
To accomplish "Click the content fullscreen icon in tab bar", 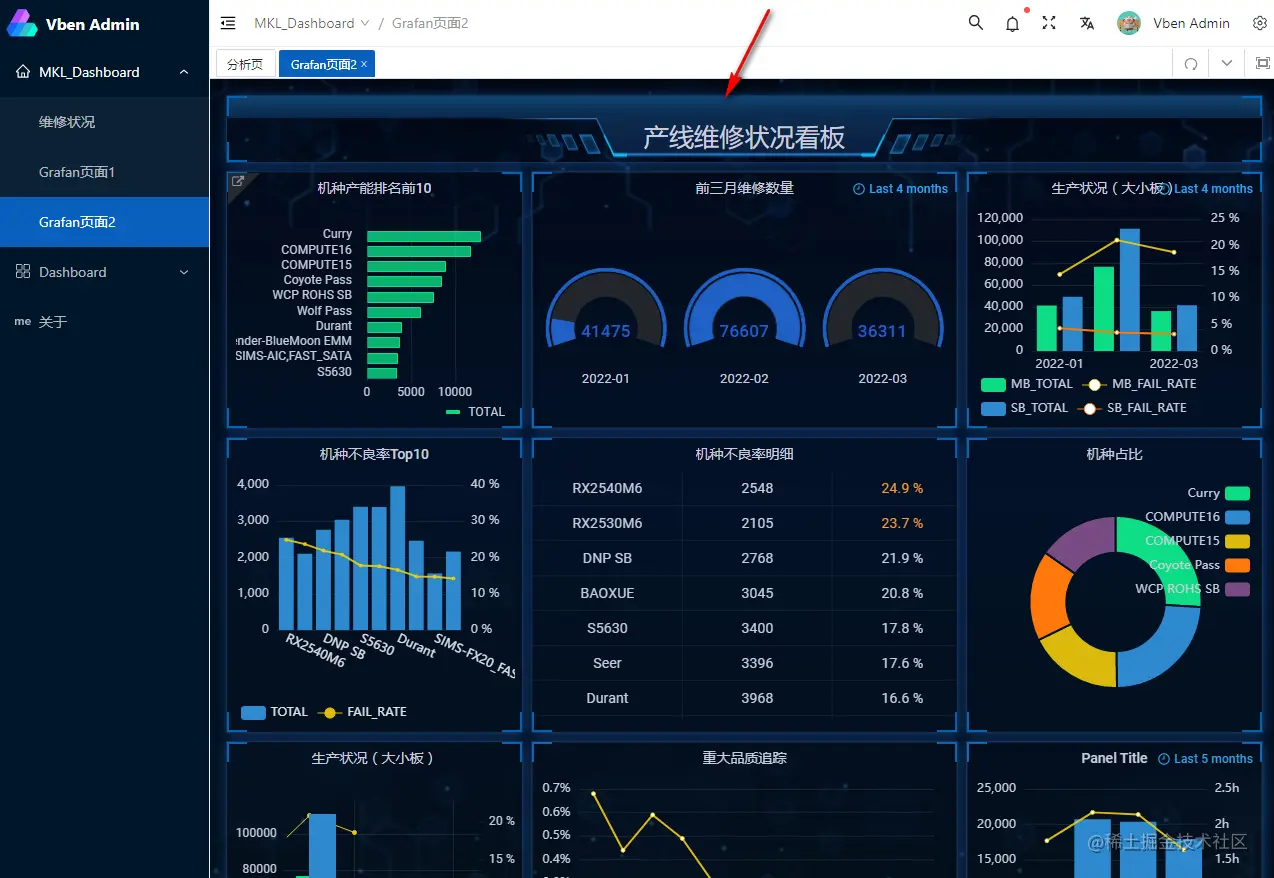I will point(1262,63).
